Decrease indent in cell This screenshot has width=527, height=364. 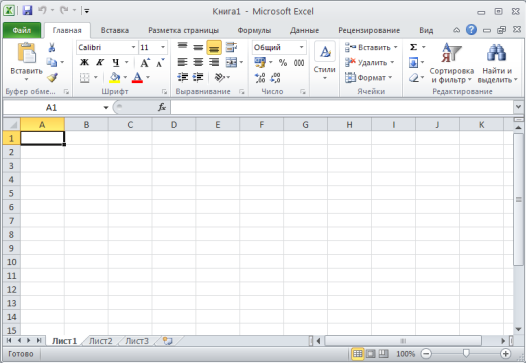pyautogui.click(x=183, y=78)
